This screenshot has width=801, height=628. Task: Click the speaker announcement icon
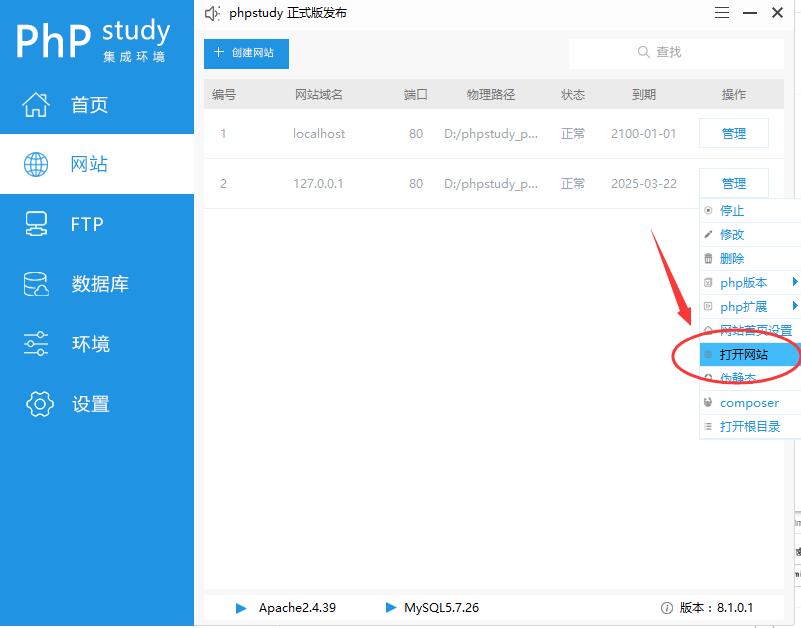tap(212, 14)
